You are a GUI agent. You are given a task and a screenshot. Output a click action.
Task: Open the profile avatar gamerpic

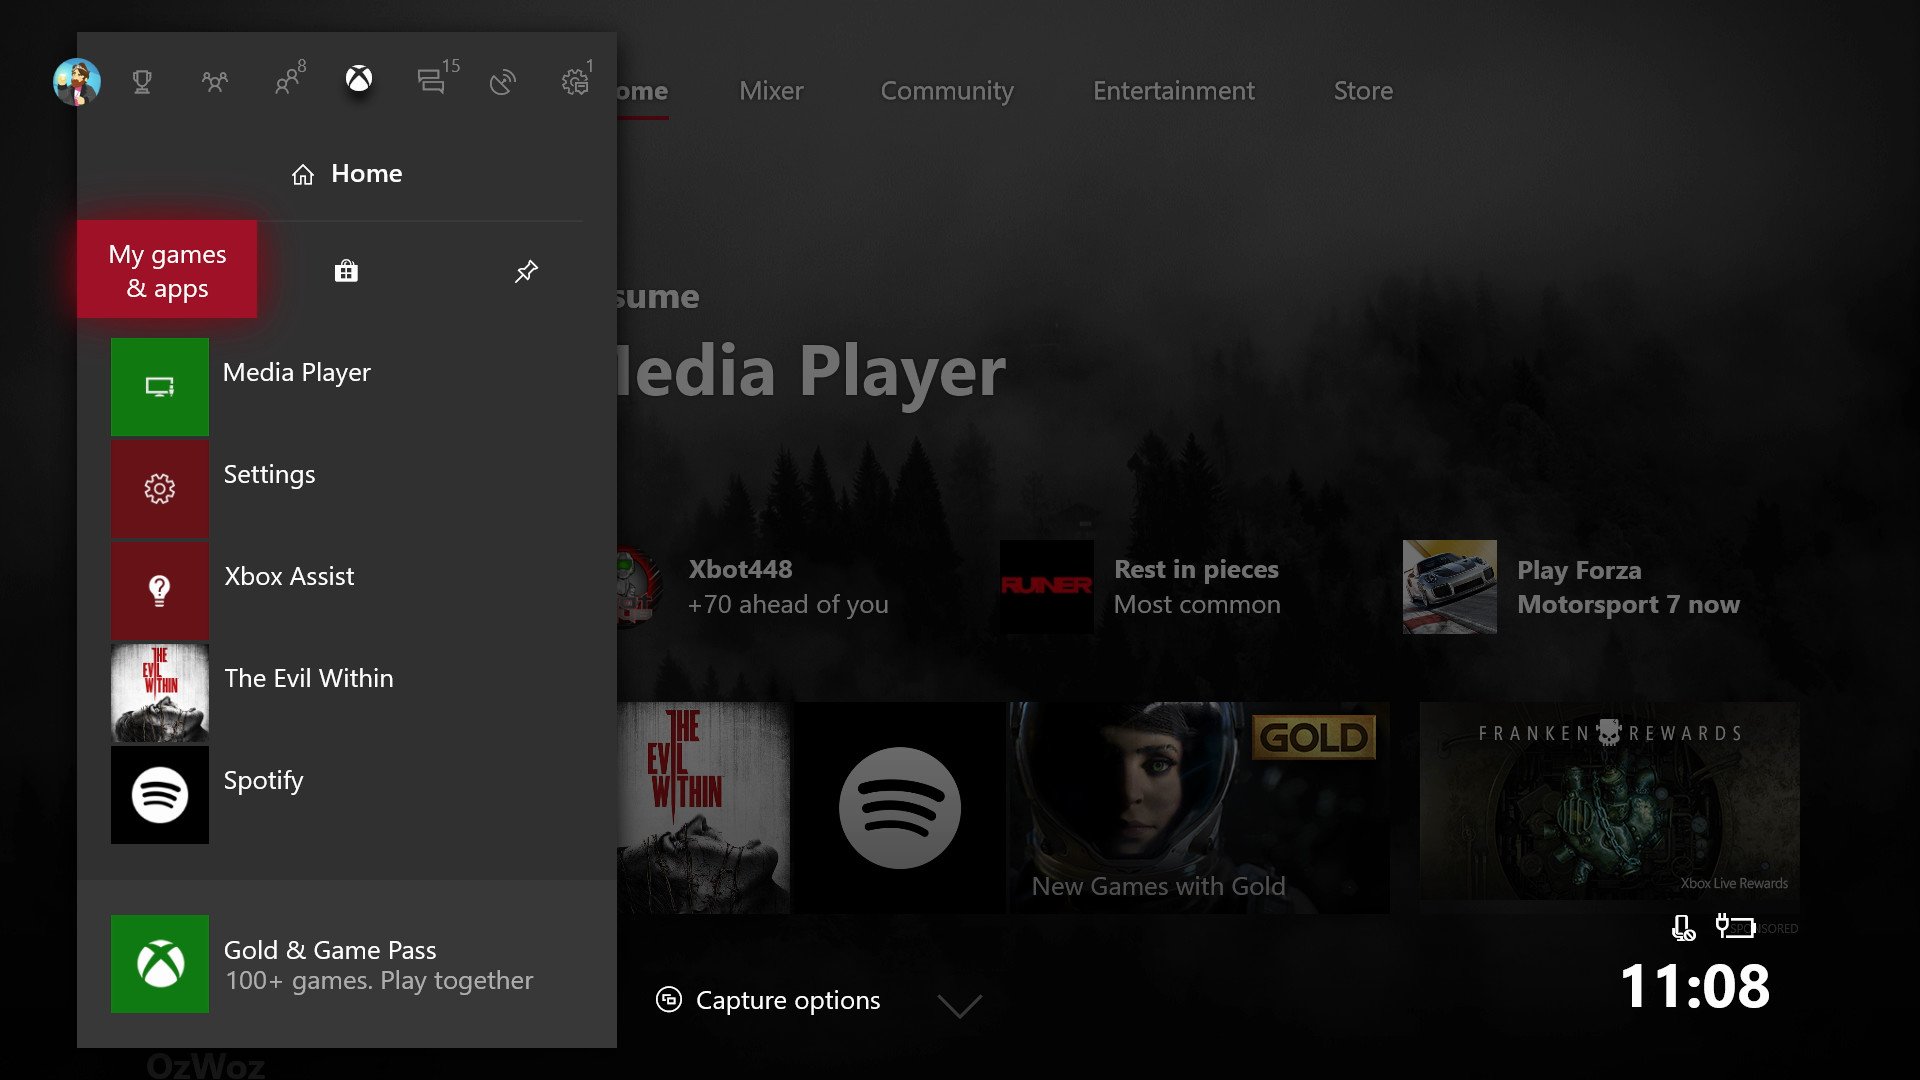[x=77, y=81]
